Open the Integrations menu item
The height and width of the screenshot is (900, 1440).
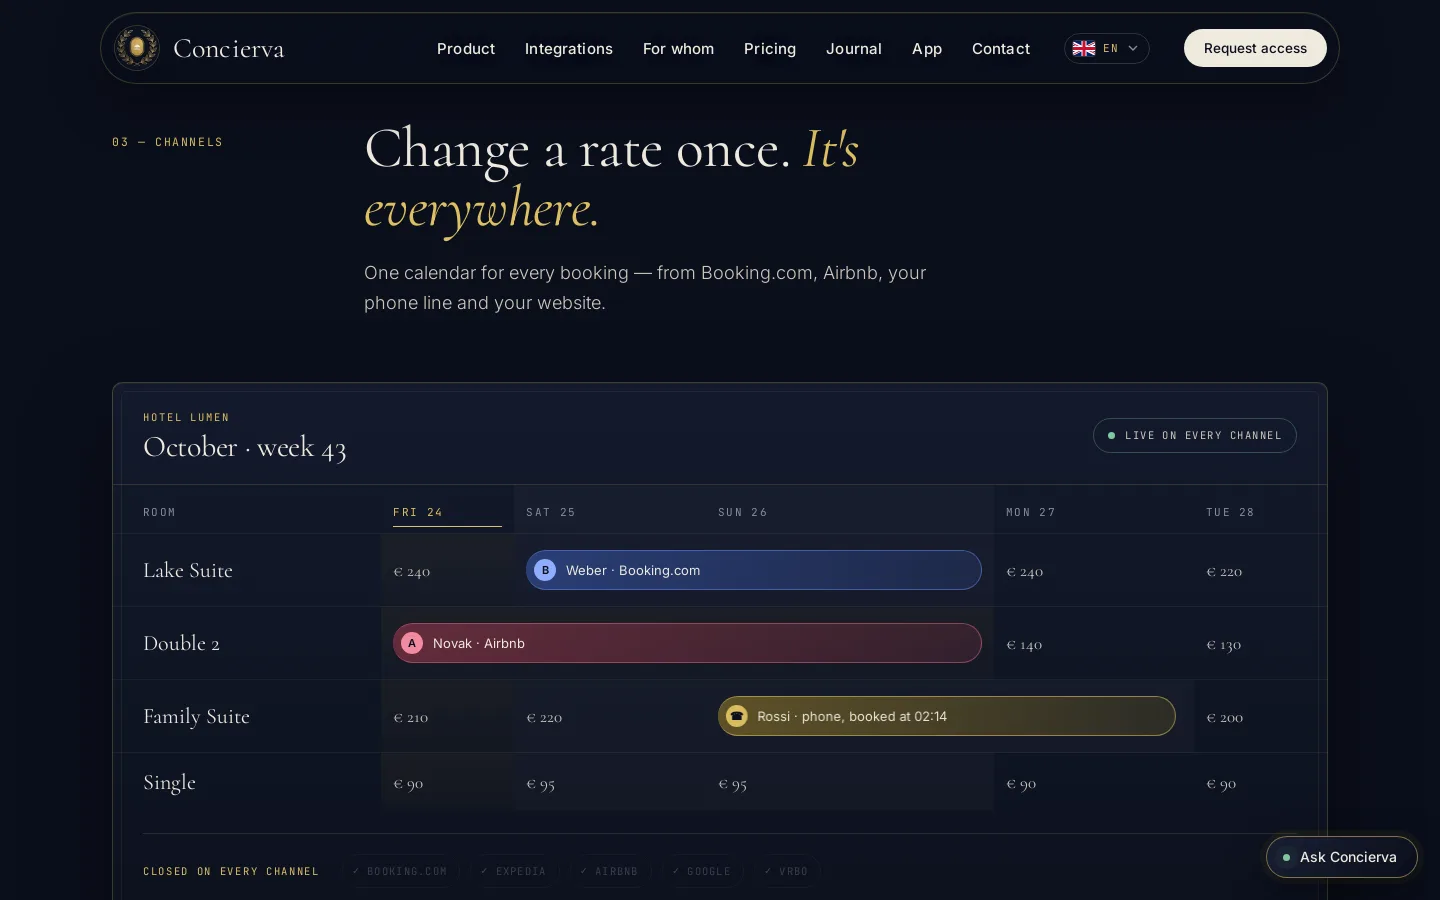point(569,48)
